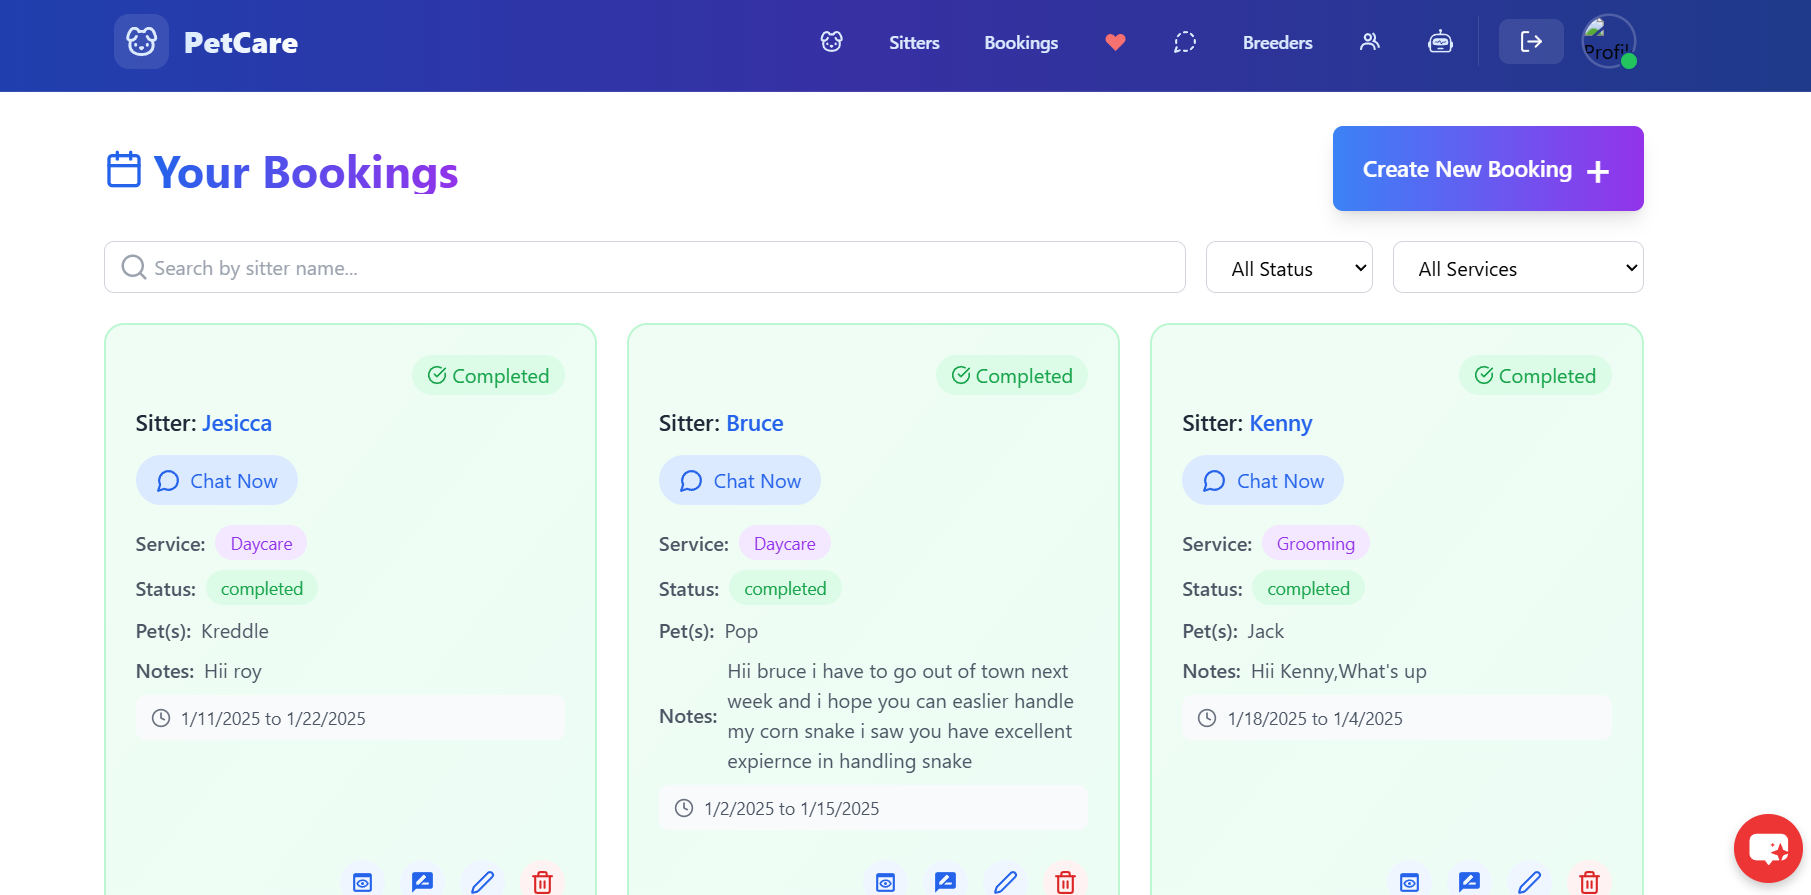The width and height of the screenshot is (1811, 895).
Task: Write a review for Jesicca's booking
Action: (422, 882)
